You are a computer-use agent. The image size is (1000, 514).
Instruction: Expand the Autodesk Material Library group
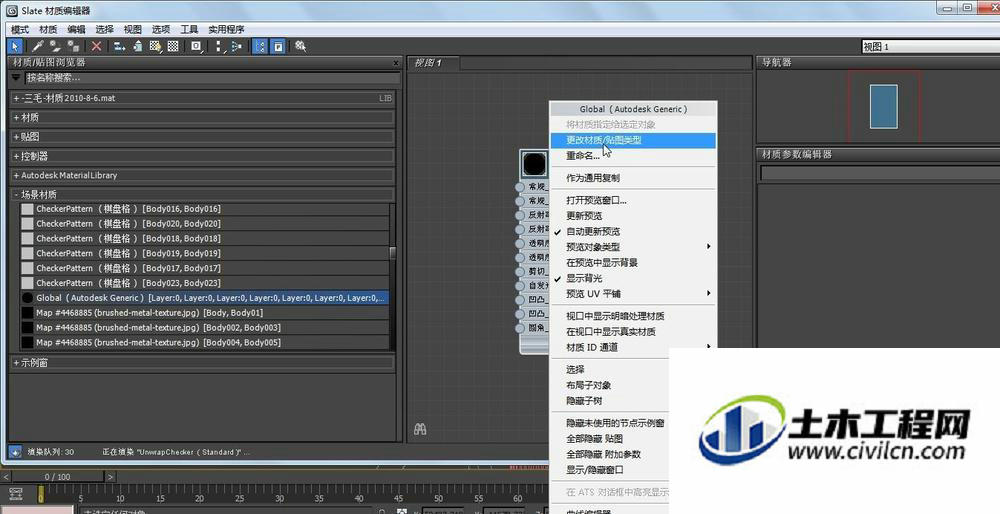click(203, 175)
